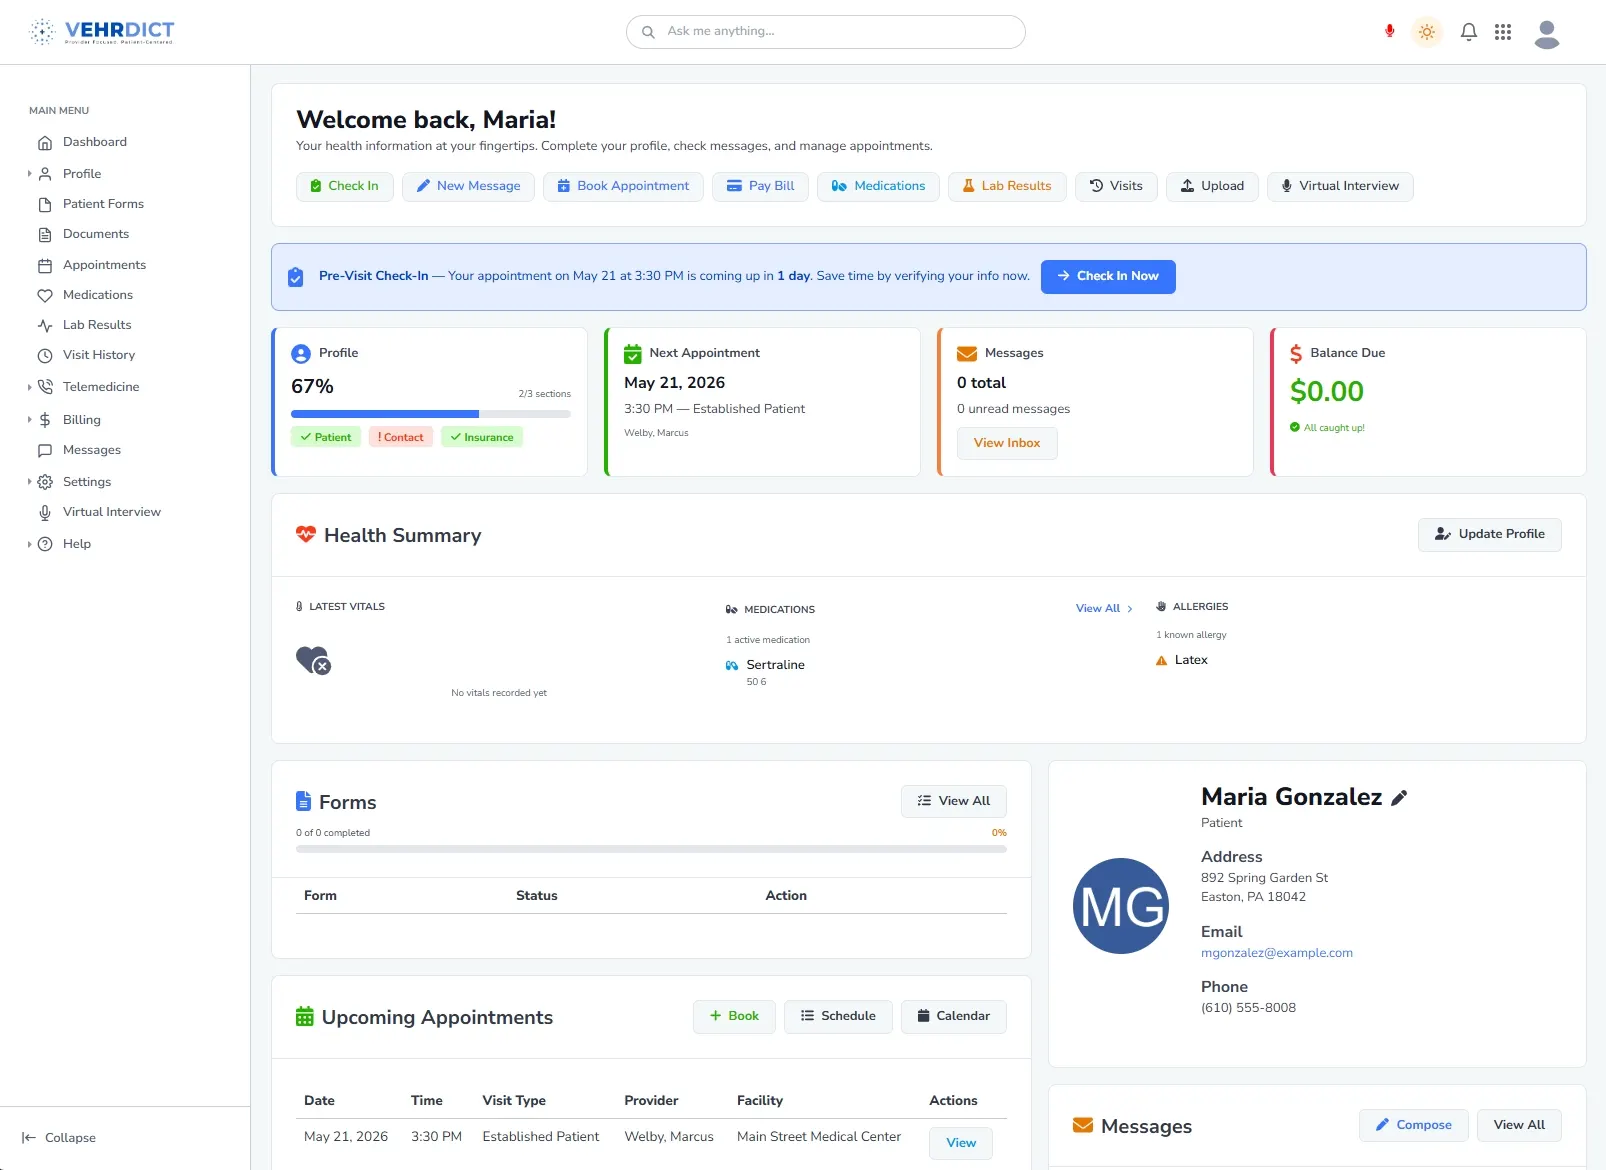Click the Check In Now button
Image resolution: width=1606 pixels, height=1170 pixels.
coord(1108,277)
